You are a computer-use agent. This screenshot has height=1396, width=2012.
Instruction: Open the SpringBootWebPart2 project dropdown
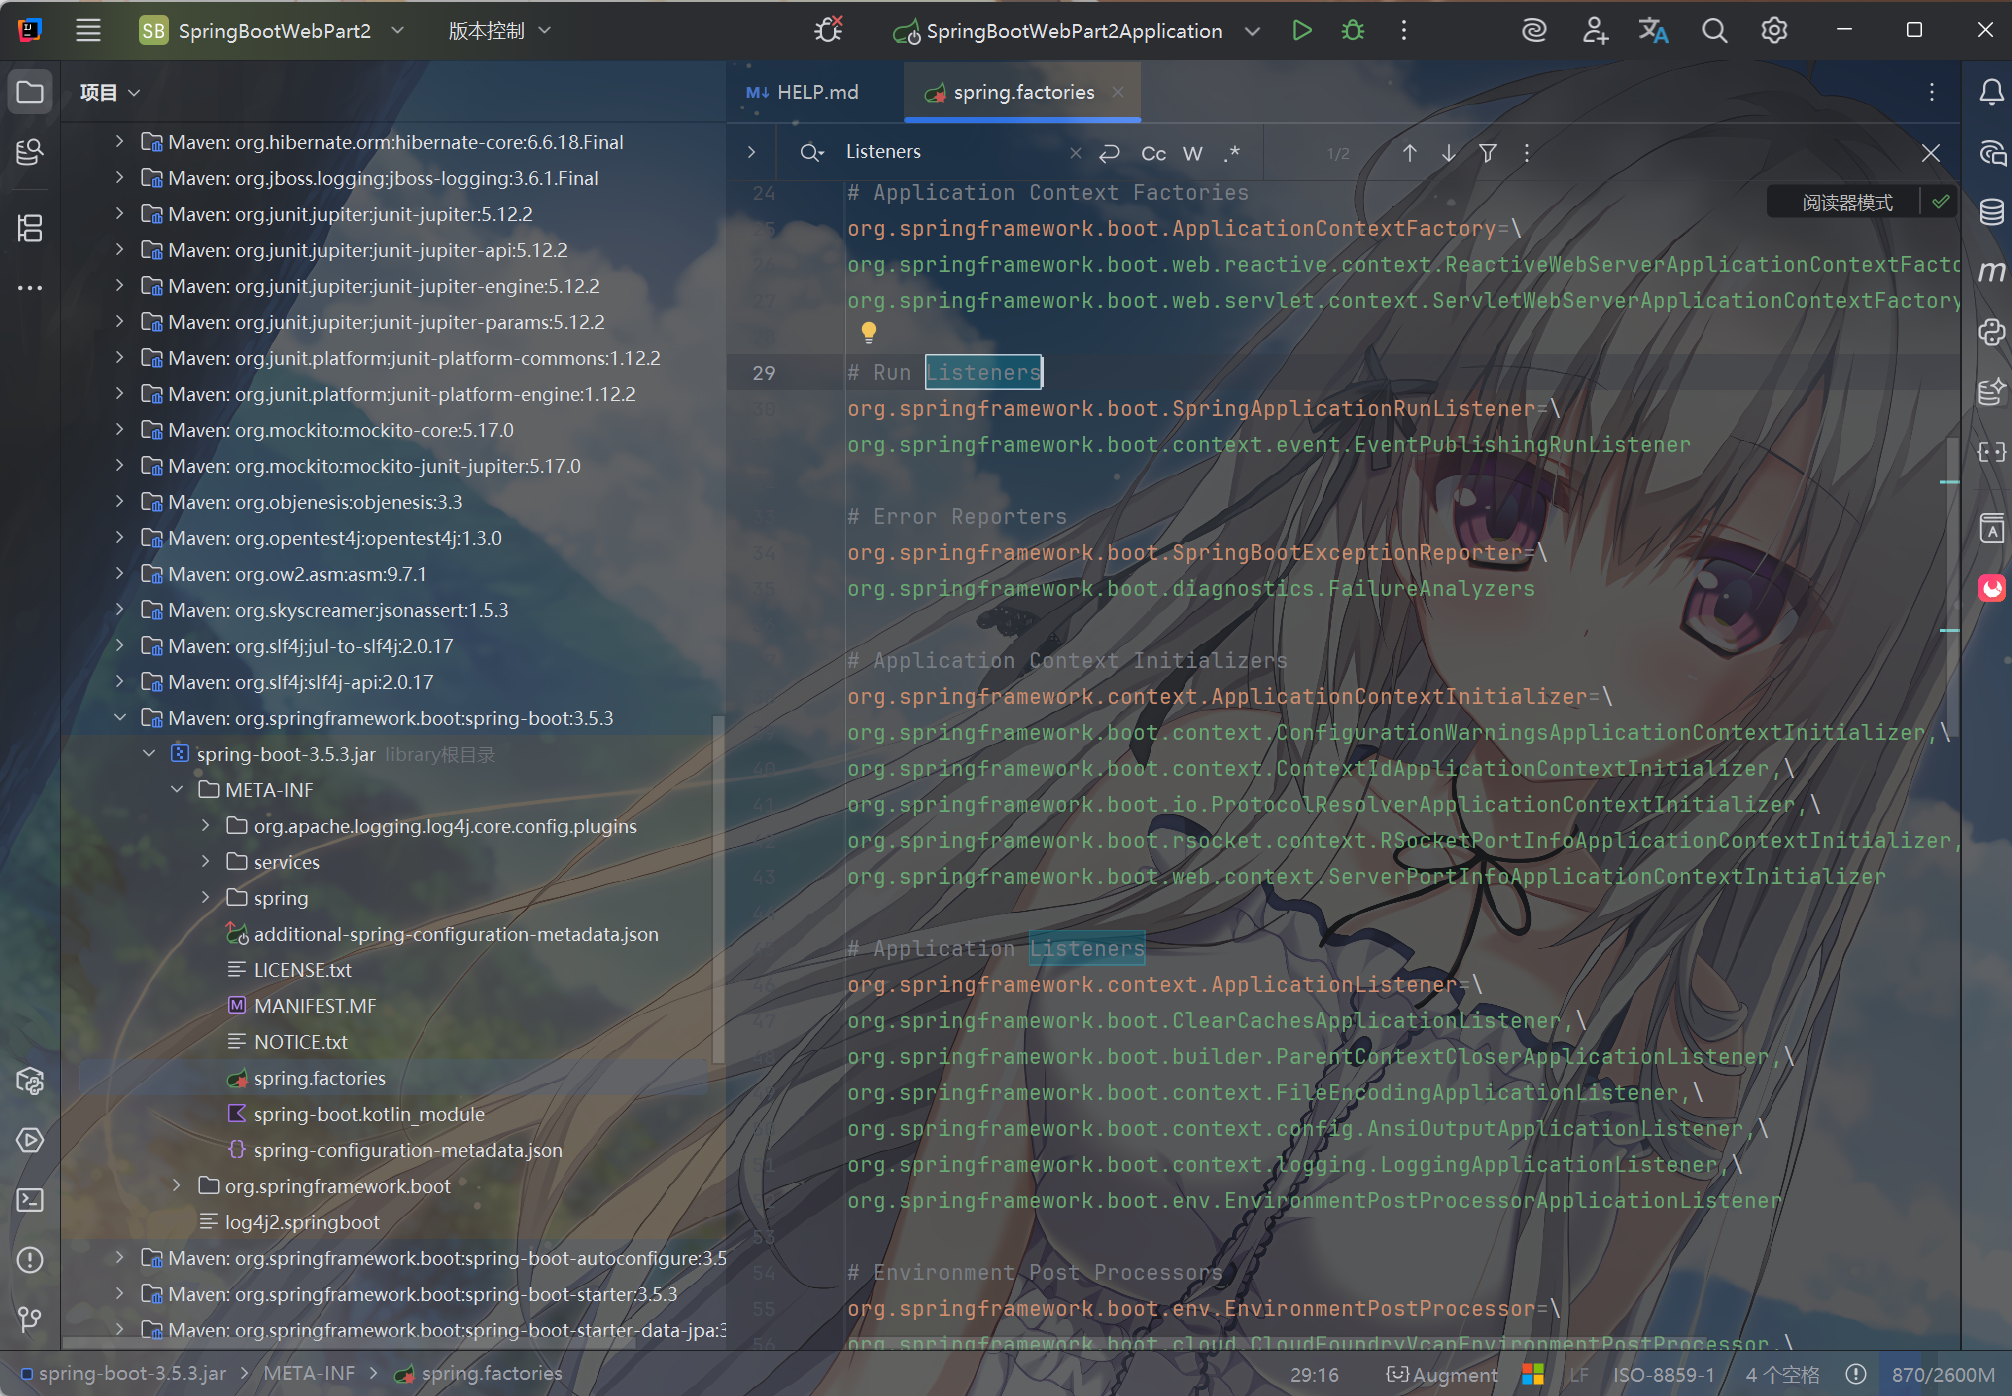272,30
